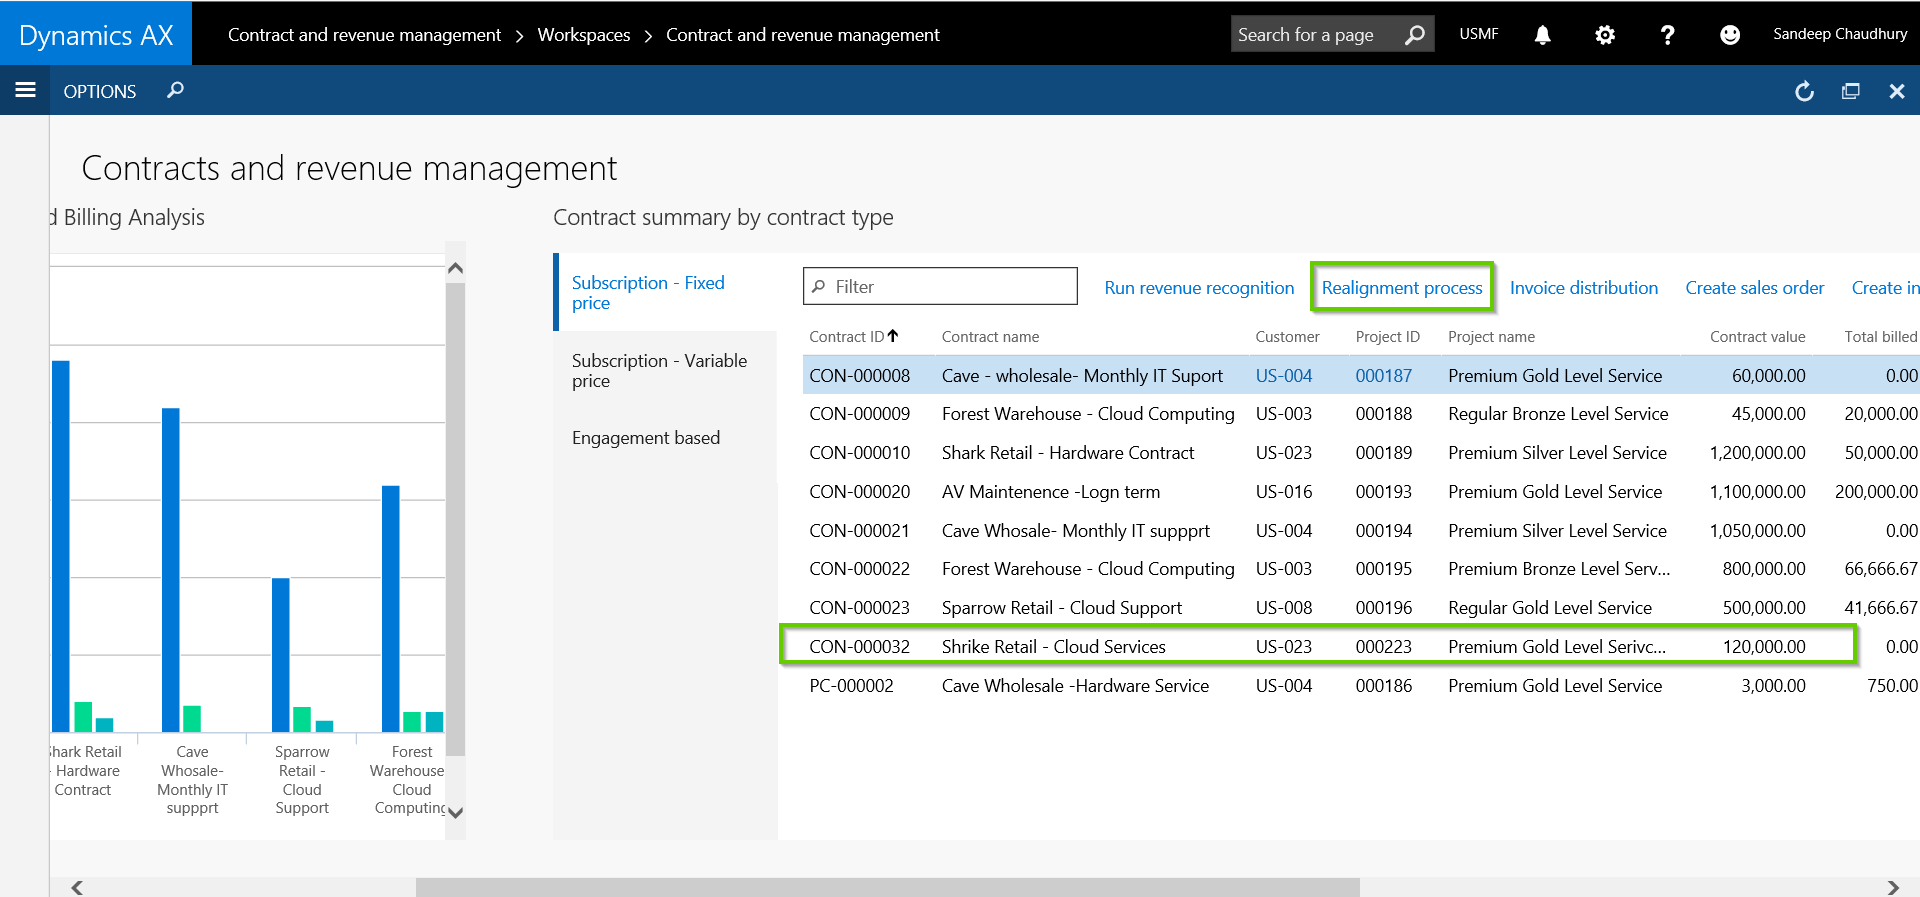Open project link 000187
1920x897 pixels.
[x=1384, y=376]
